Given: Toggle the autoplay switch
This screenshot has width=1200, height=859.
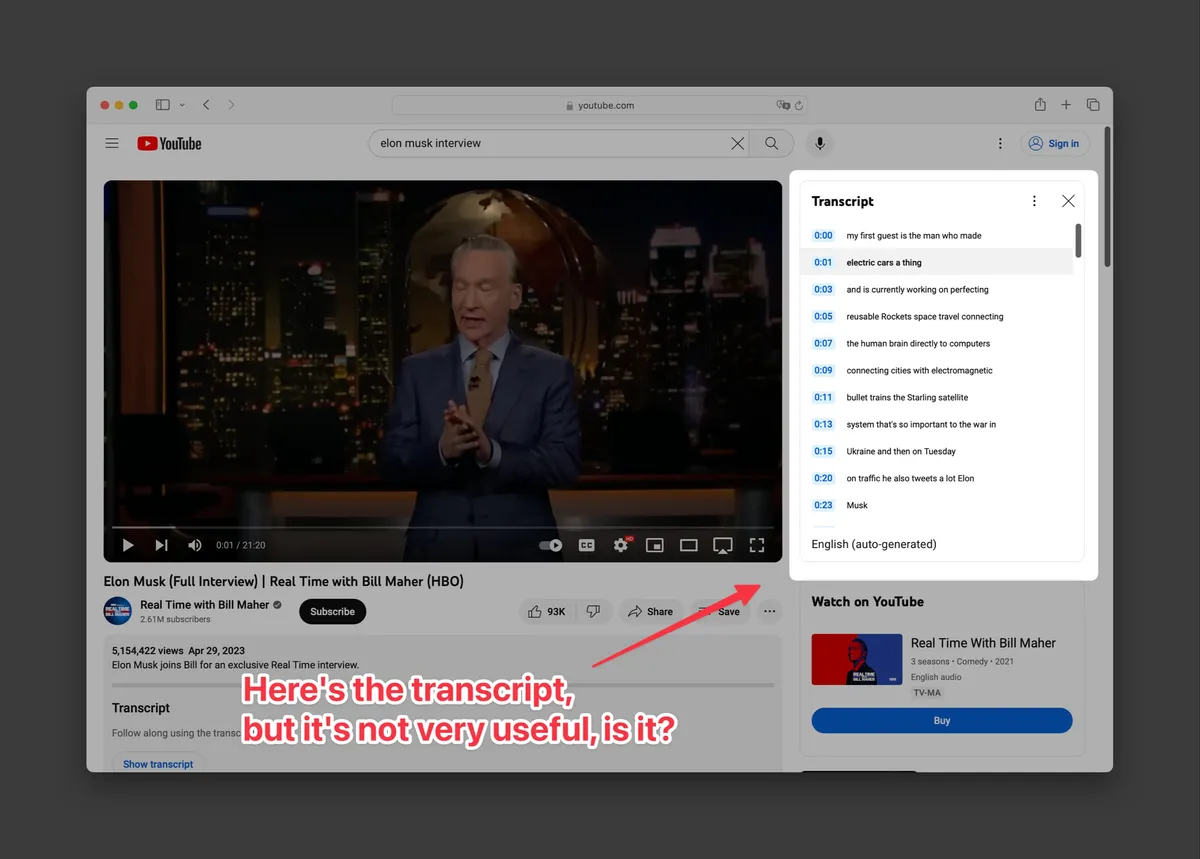Looking at the screenshot, I should coord(550,545).
